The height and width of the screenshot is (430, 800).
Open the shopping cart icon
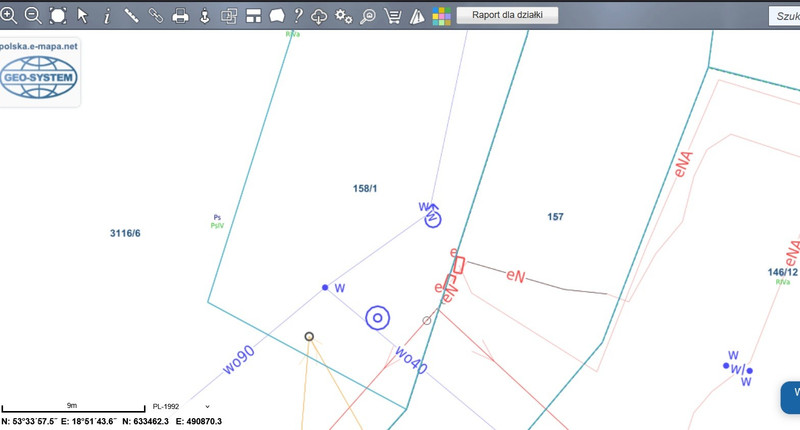(393, 16)
